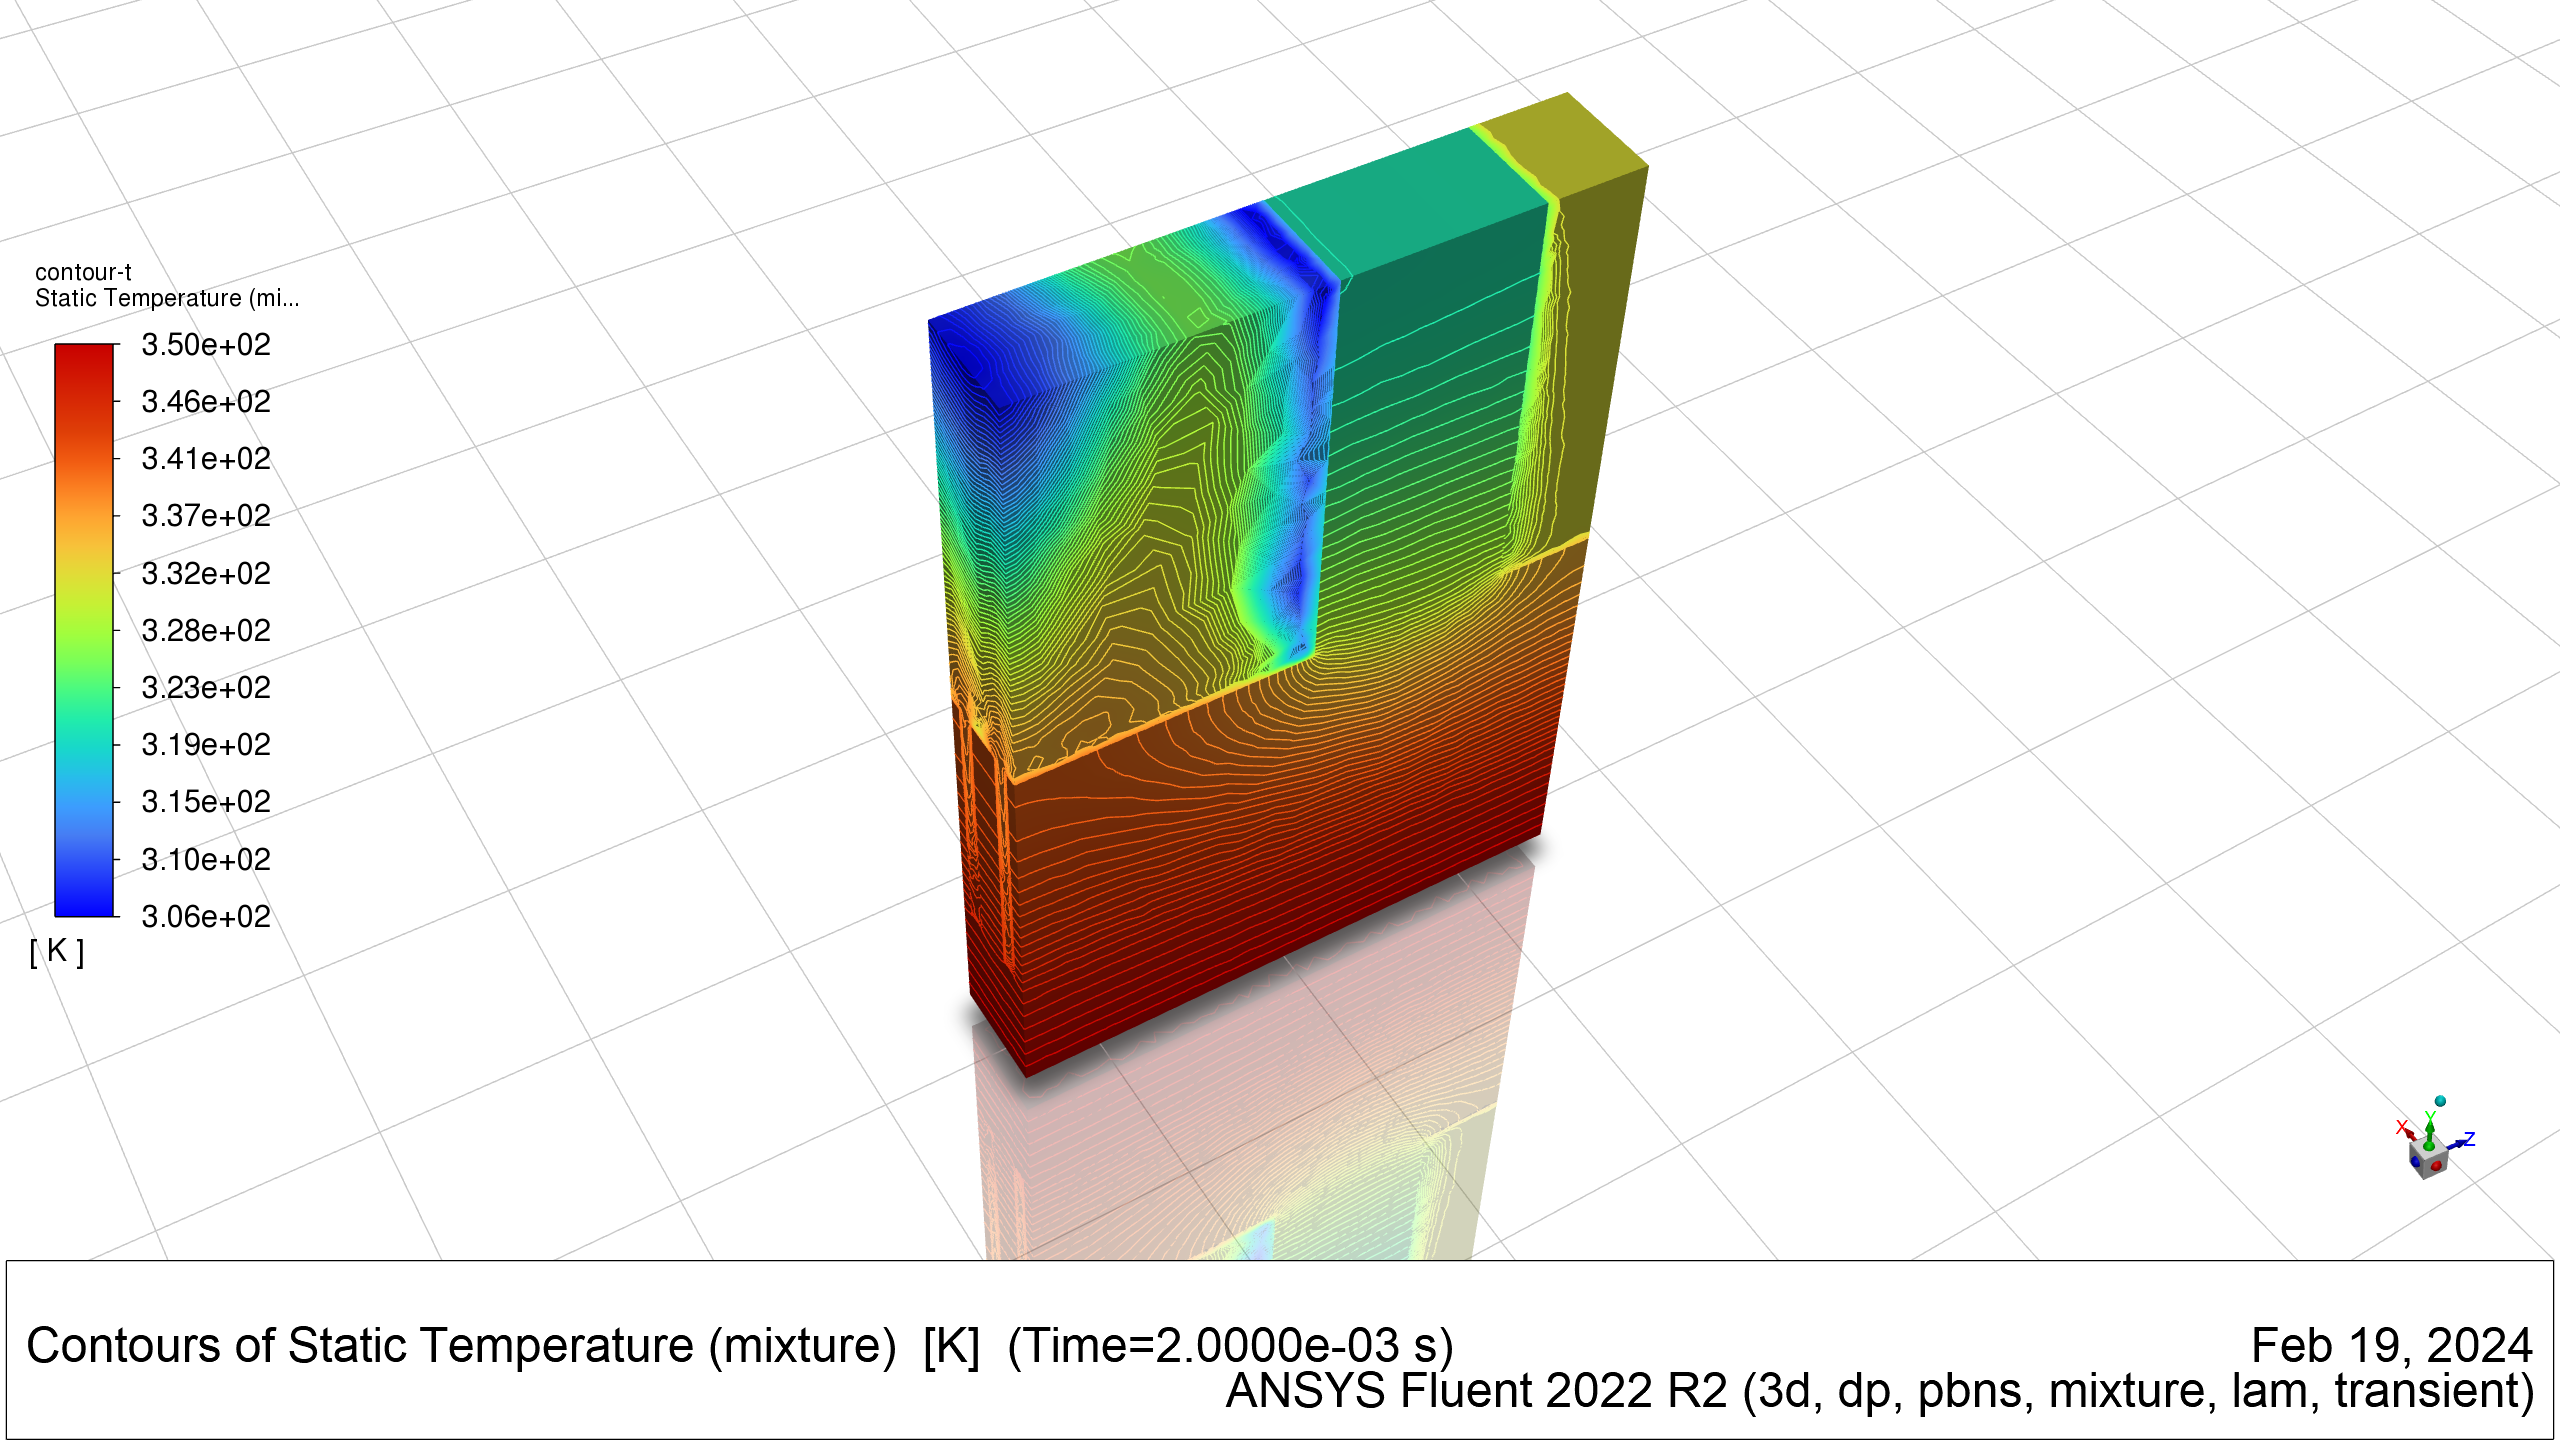Click the Time=2.0000e-03 s caption text
Screen dimensions: 2560x1440
point(1230,1346)
